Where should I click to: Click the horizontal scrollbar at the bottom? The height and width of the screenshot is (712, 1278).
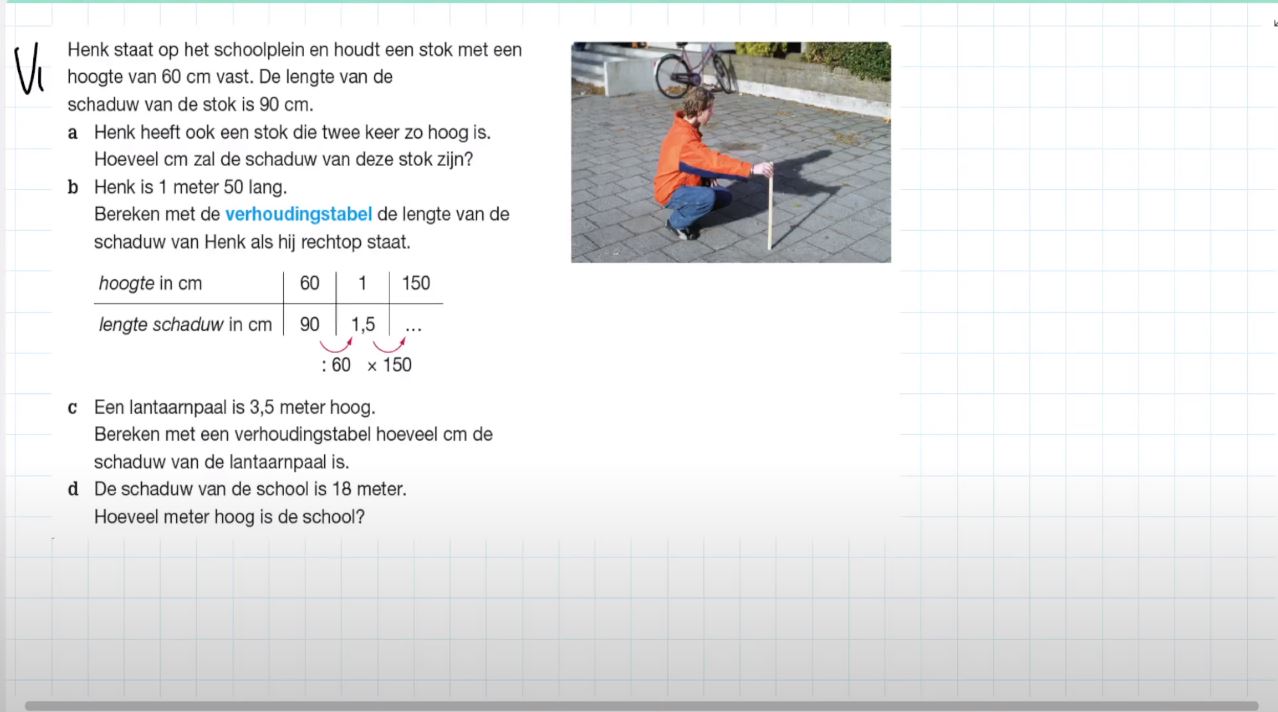coord(641,706)
